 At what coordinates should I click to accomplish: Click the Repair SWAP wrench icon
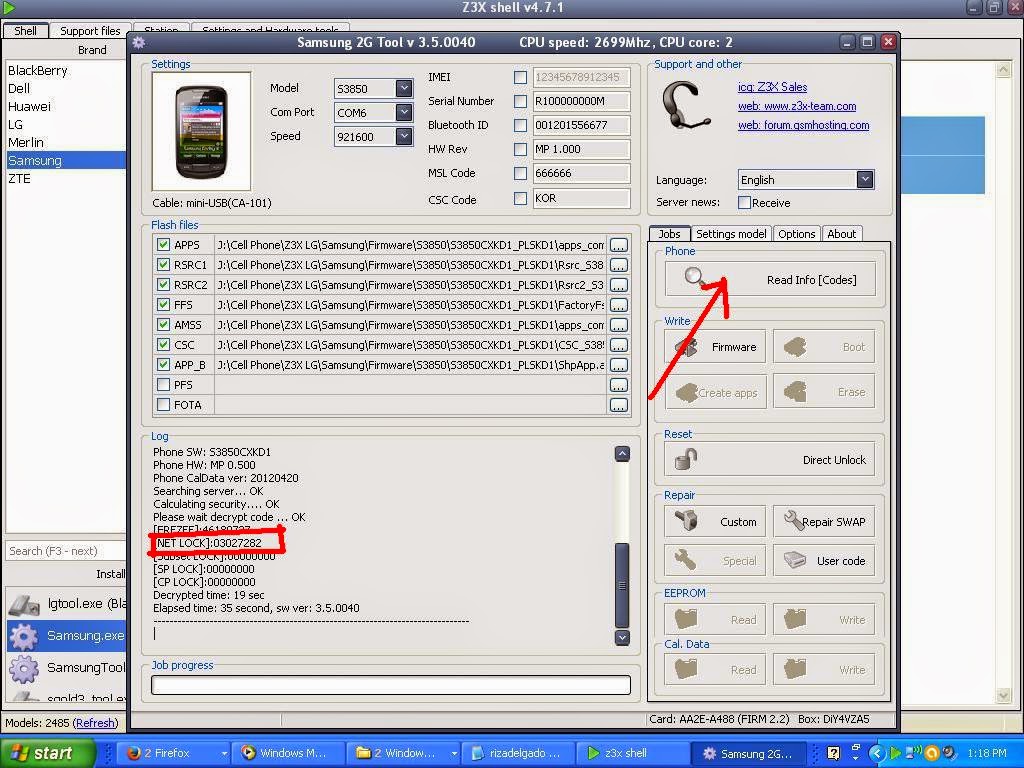[x=793, y=520]
